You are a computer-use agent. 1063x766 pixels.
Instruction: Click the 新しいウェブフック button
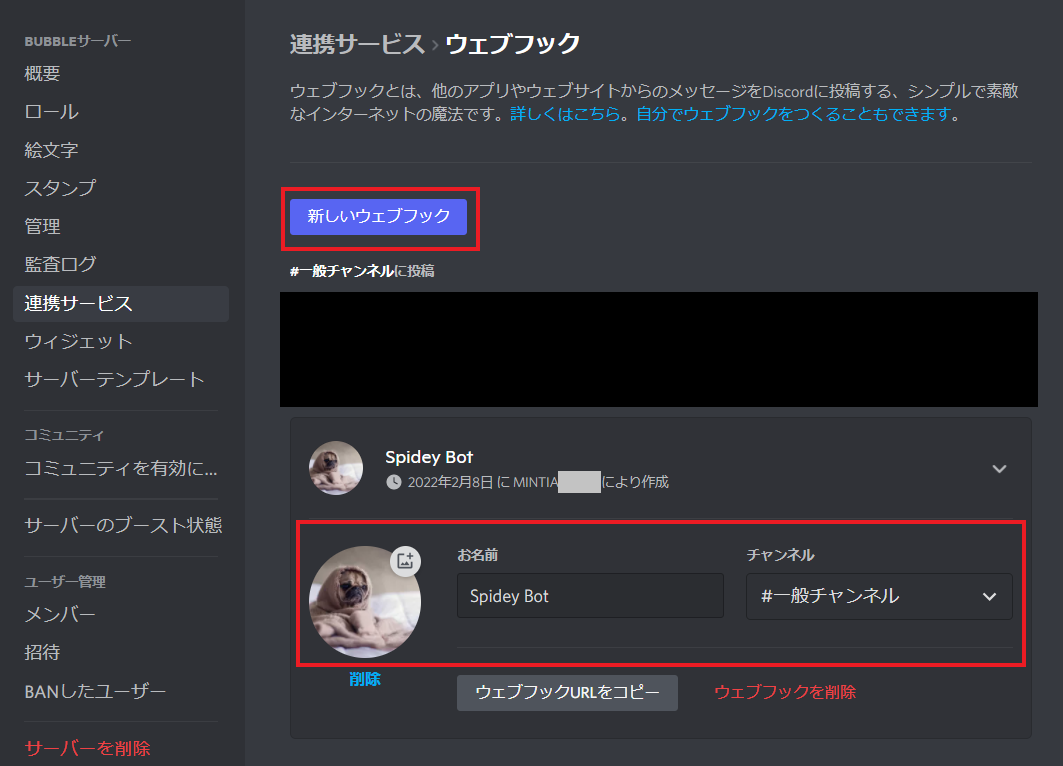pos(380,215)
